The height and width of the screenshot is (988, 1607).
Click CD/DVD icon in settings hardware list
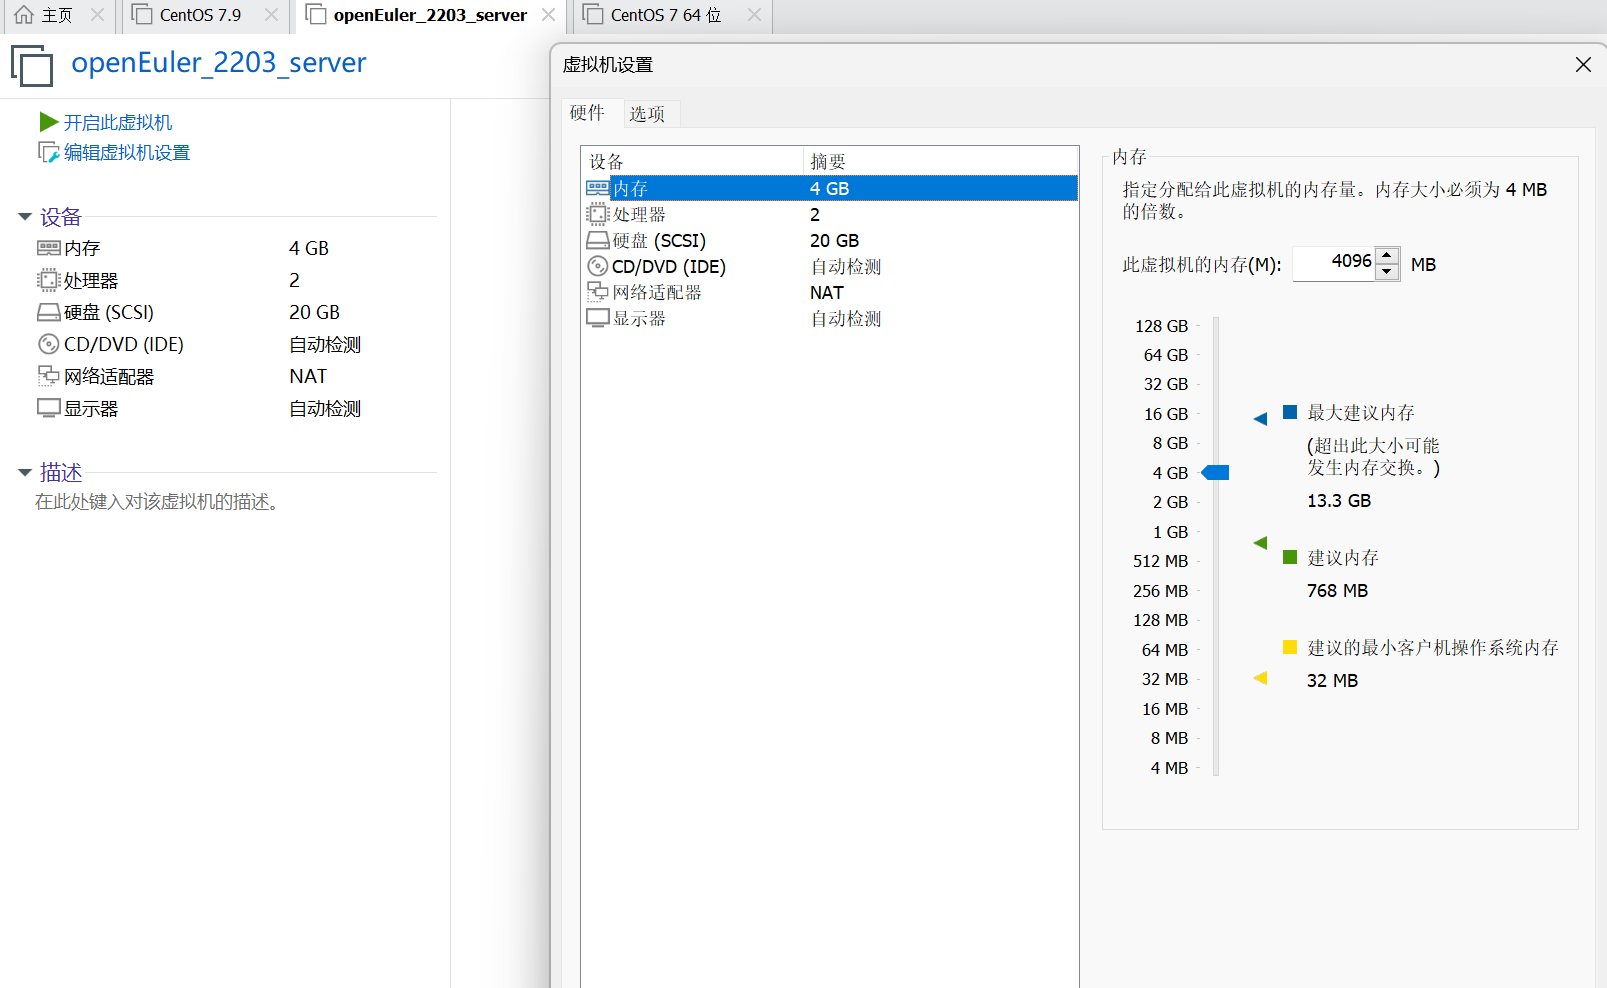(598, 266)
